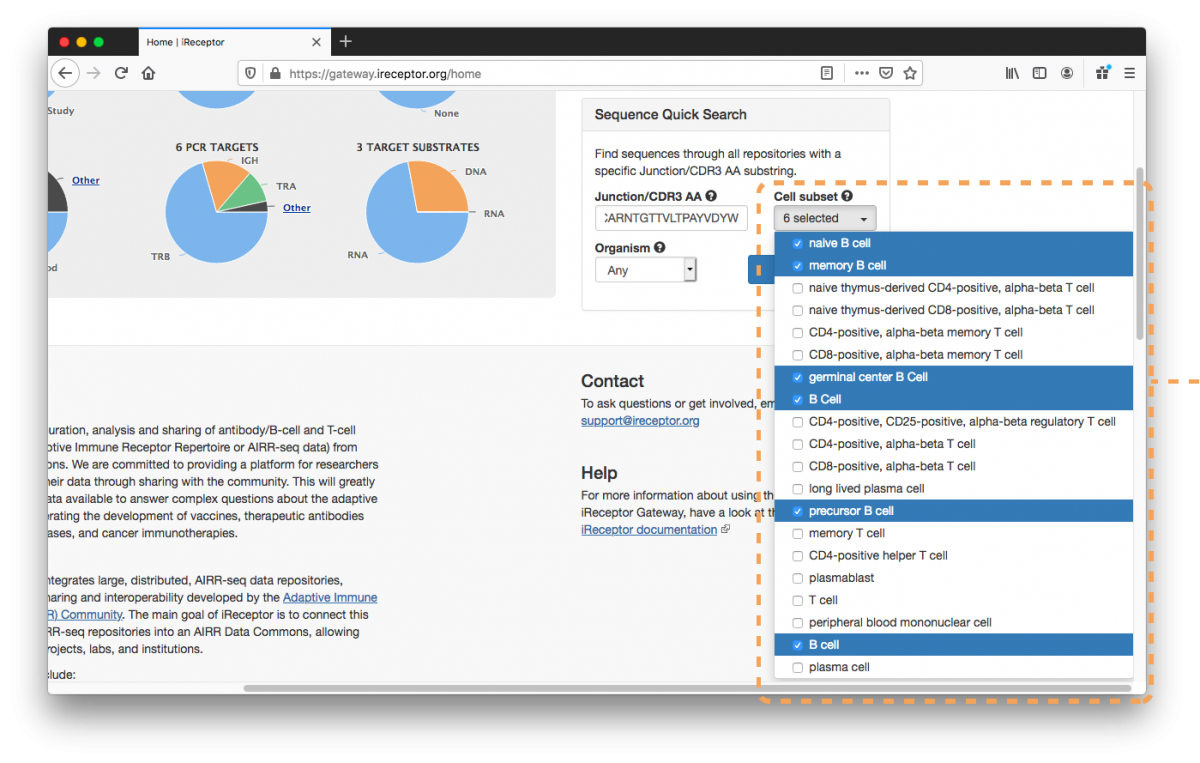Click the orange IGH slice of PCR Targets pie
Screen dimensions: 1200x763
[x=225, y=180]
